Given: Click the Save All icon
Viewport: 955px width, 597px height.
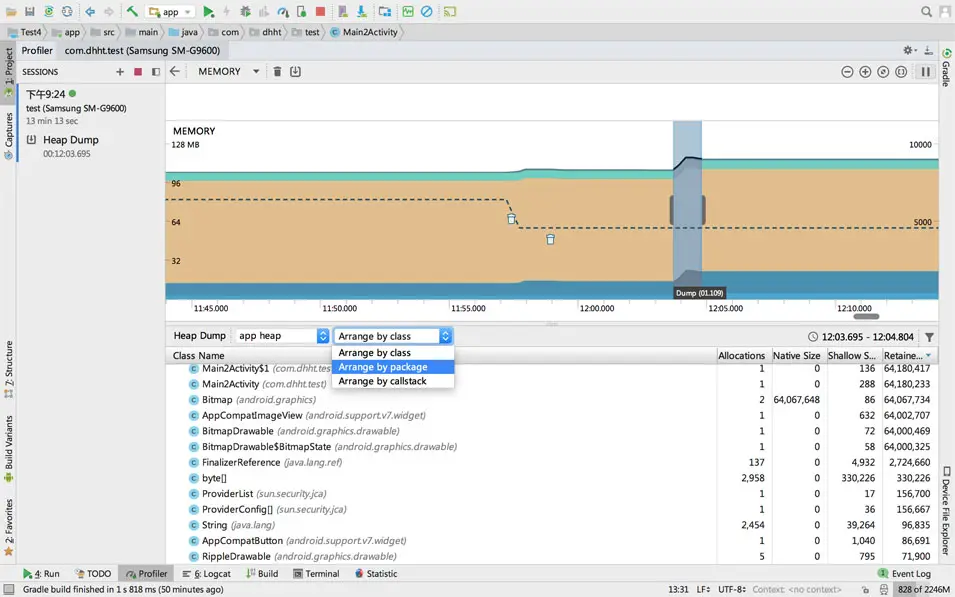Looking at the screenshot, I should pyautogui.click(x=30, y=12).
